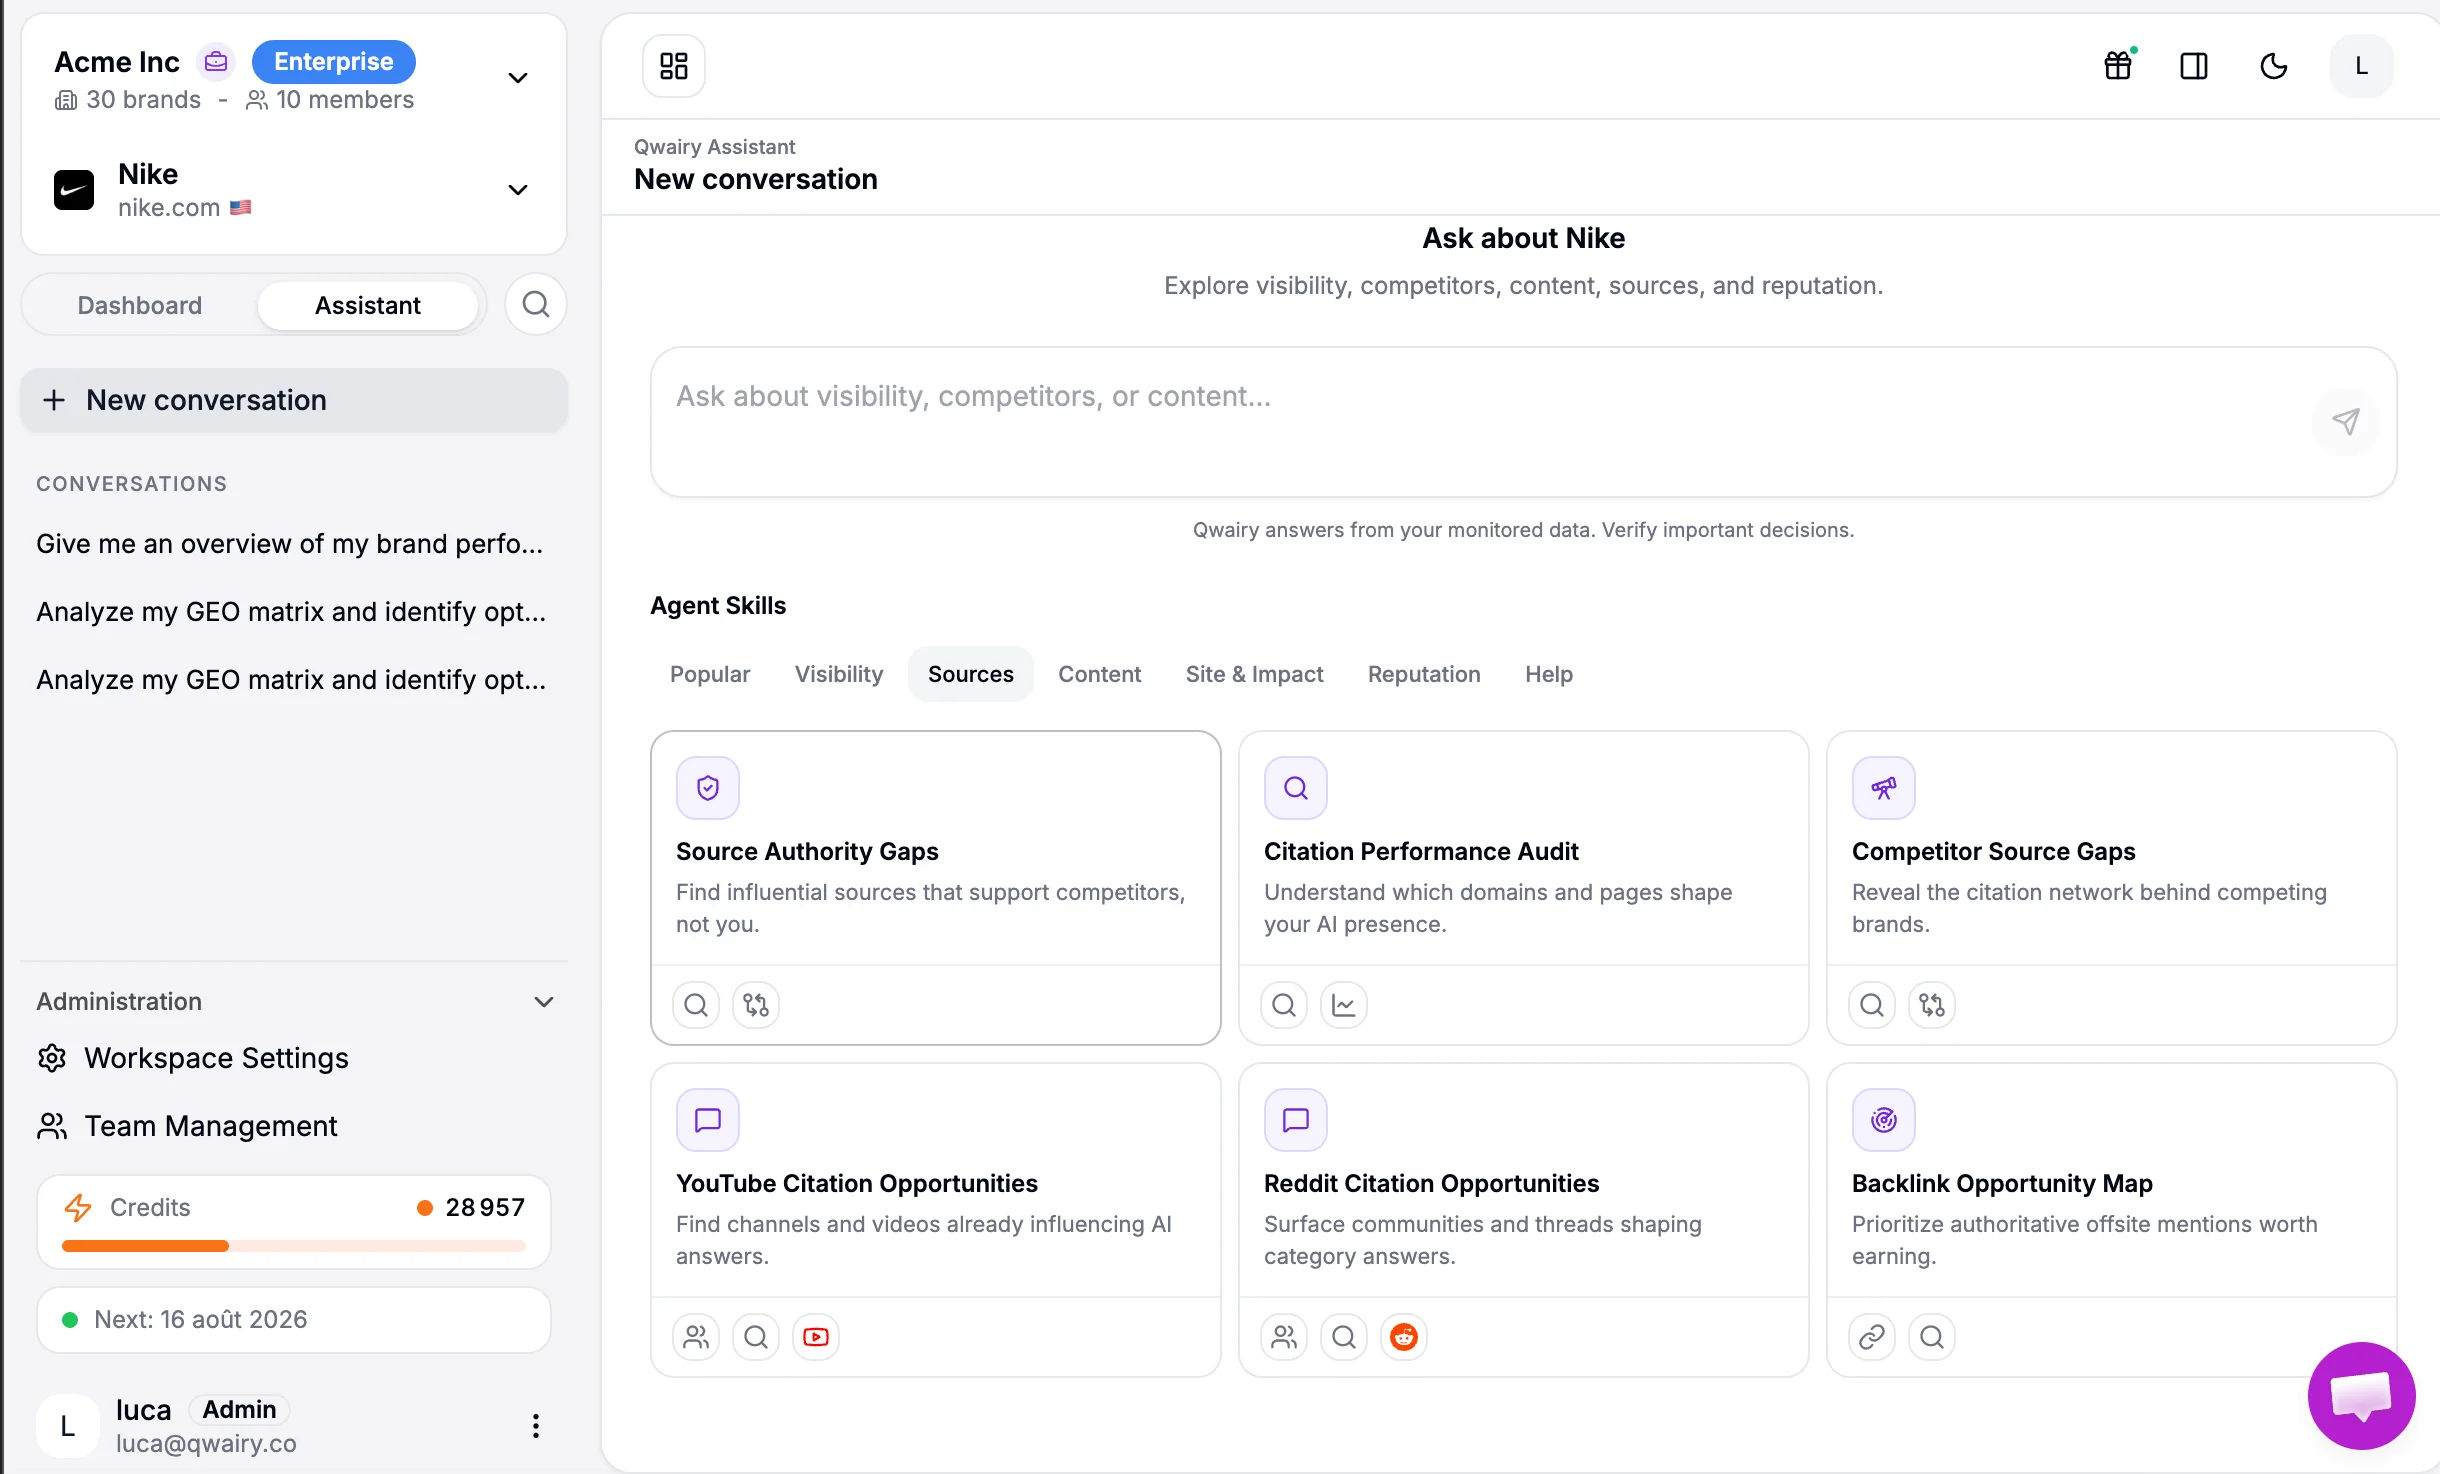Click the Next: 16 août 2026 renewal pill
The width and height of the screenshot is (2440, 1474).
click(294, 1320)
